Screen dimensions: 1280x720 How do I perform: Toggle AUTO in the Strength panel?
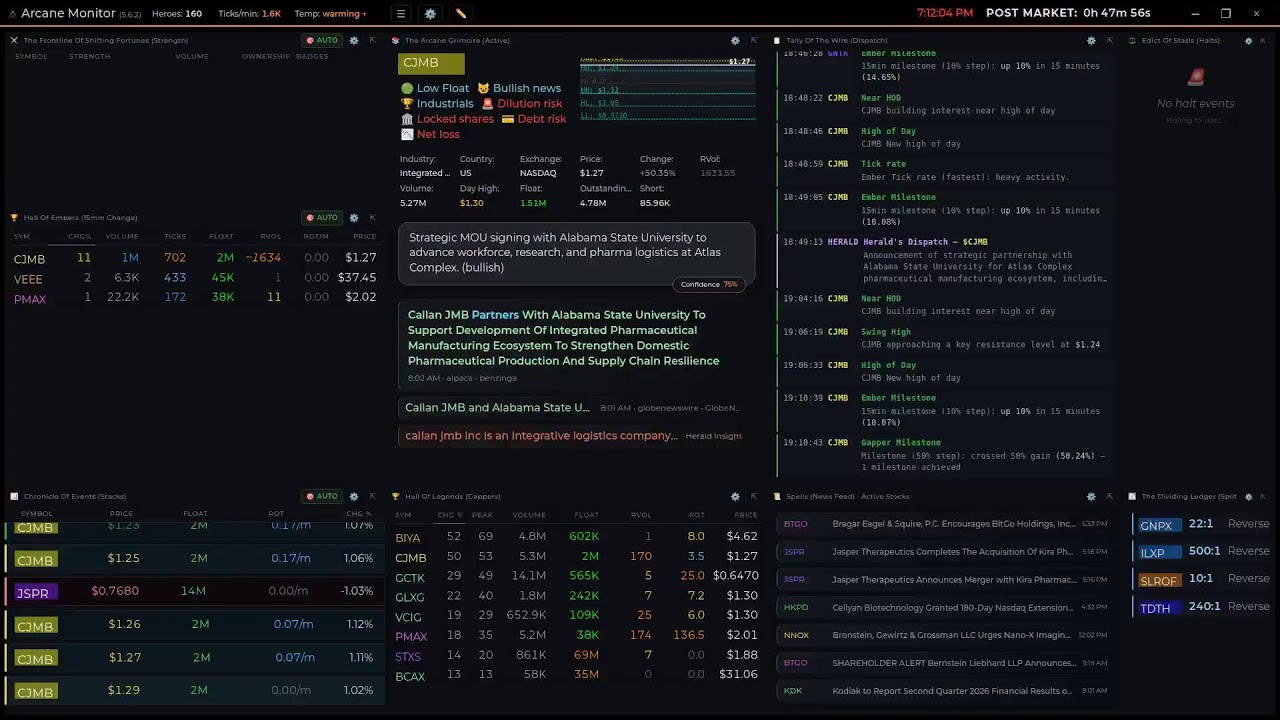[322, 40]
